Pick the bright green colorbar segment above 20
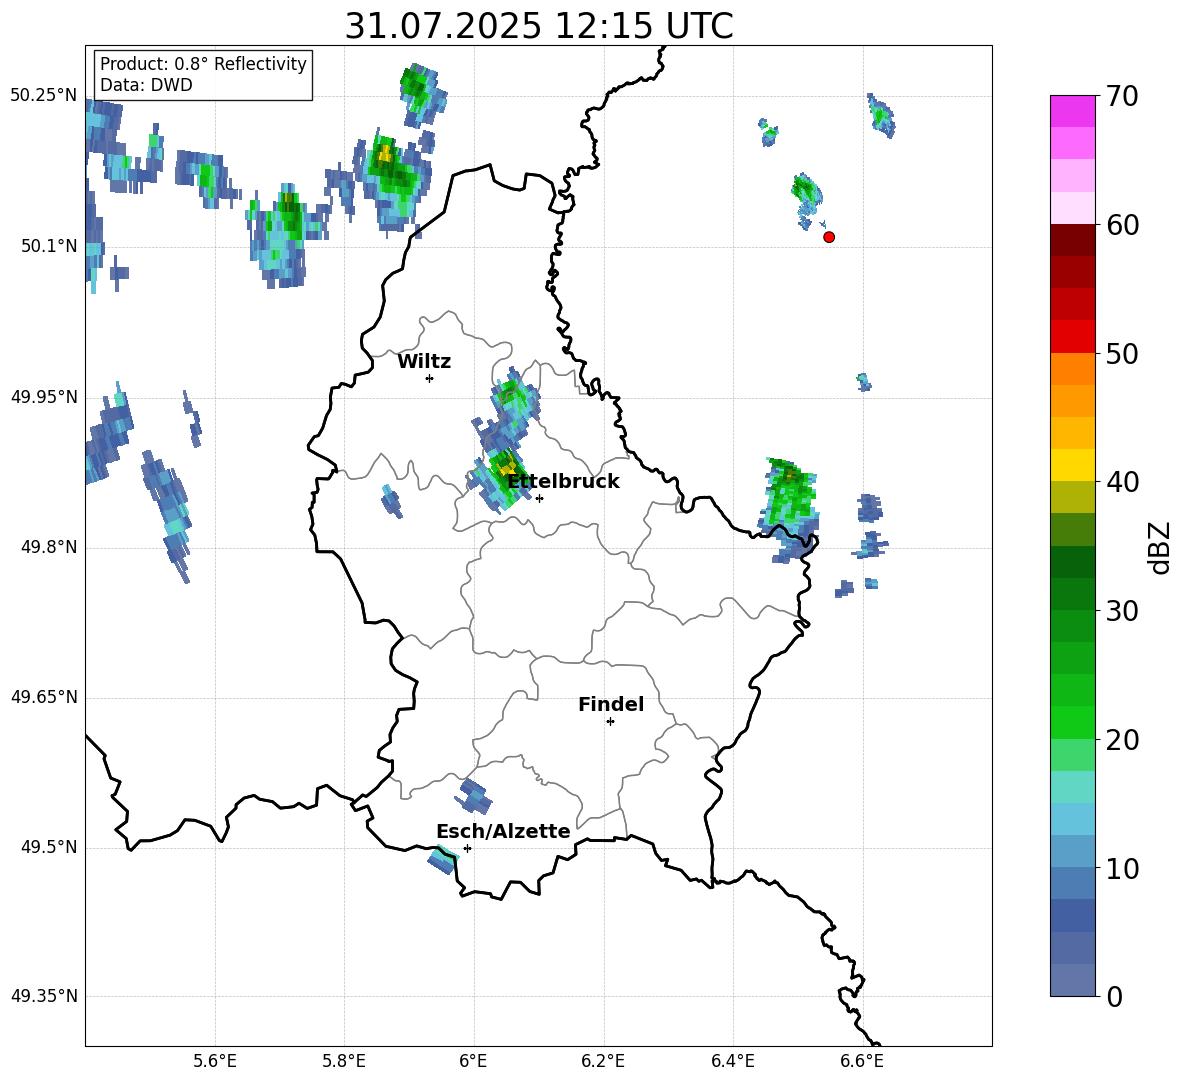Viewport: 1184px width, 1081px height. click(x=1072, y=722)
